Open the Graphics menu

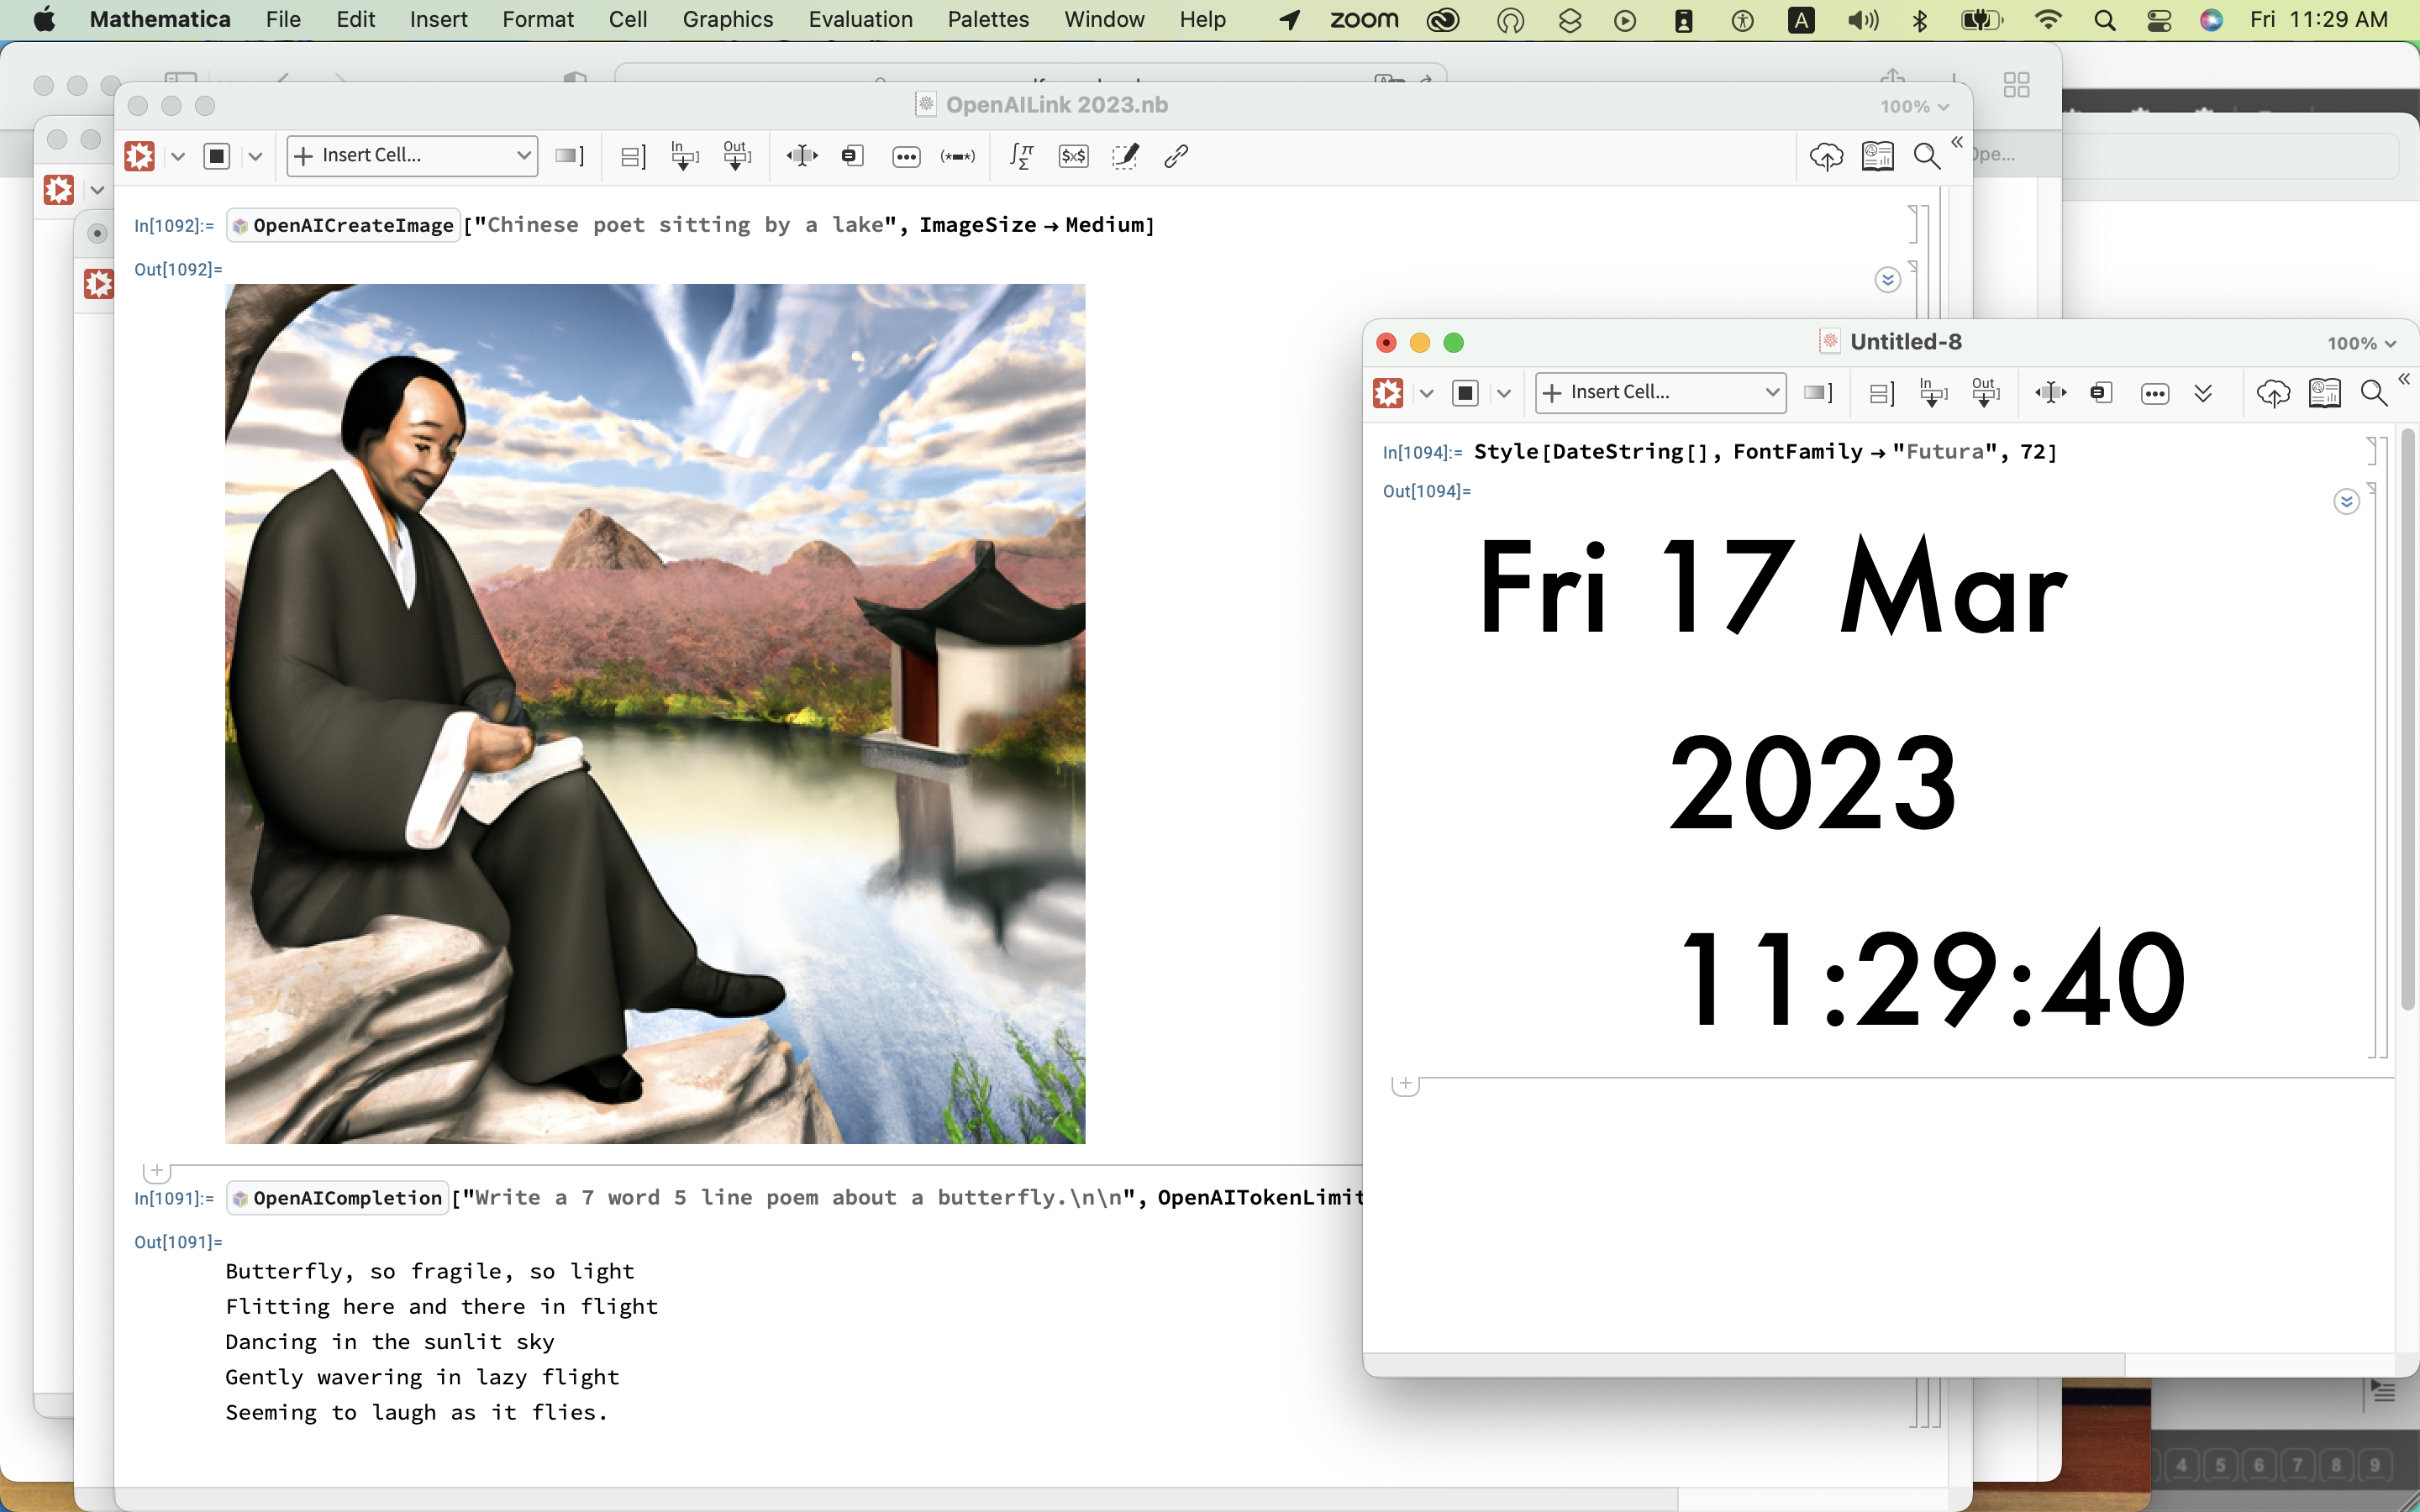click(x=728, y=19)
